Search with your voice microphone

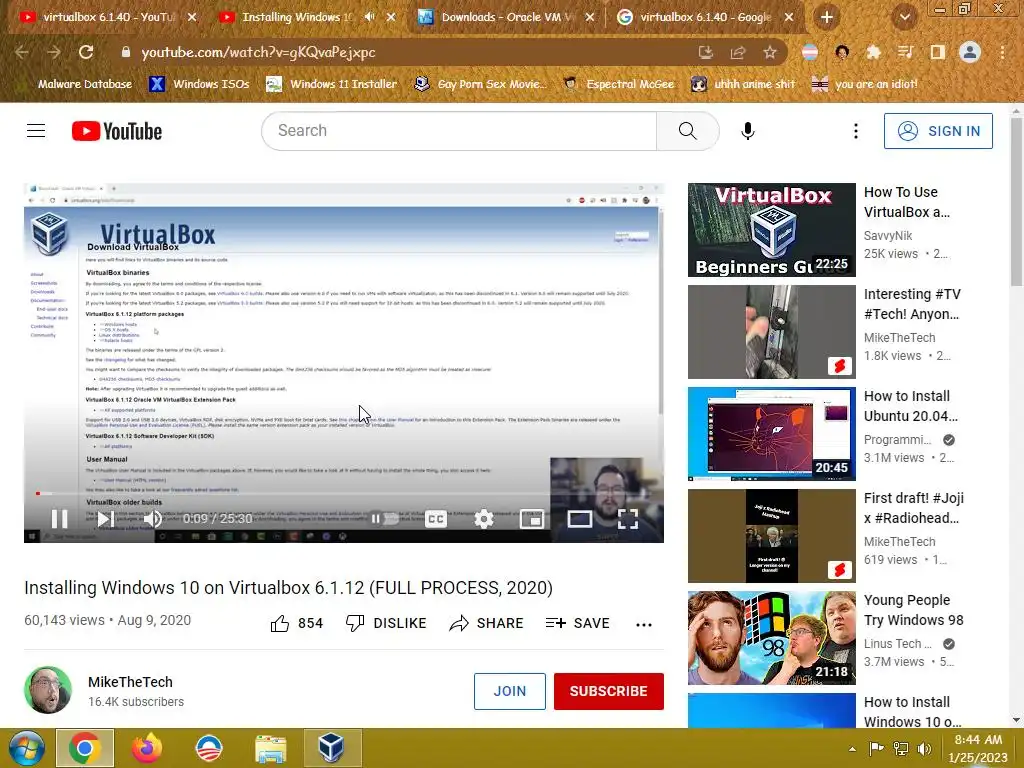(x=748, y=131)
